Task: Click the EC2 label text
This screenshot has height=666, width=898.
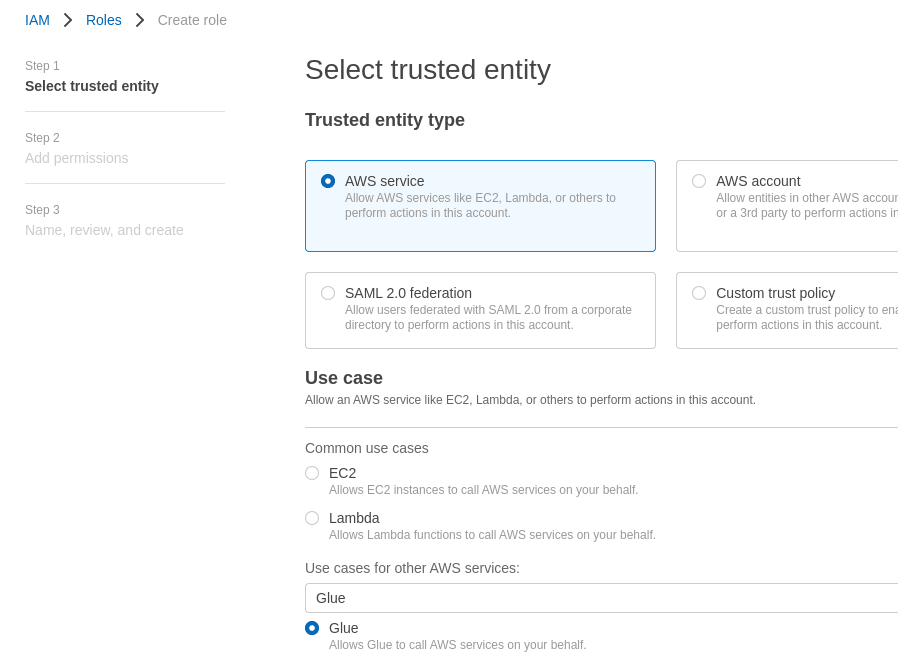Action: point(342,473)
